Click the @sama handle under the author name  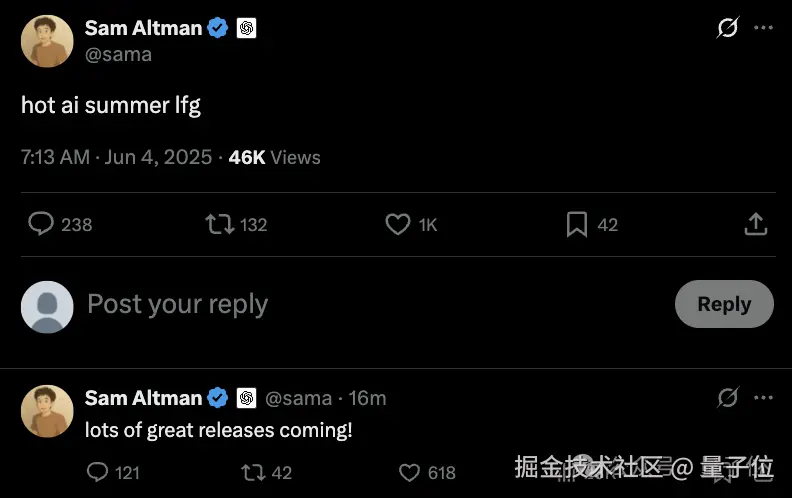pos(118,54)
